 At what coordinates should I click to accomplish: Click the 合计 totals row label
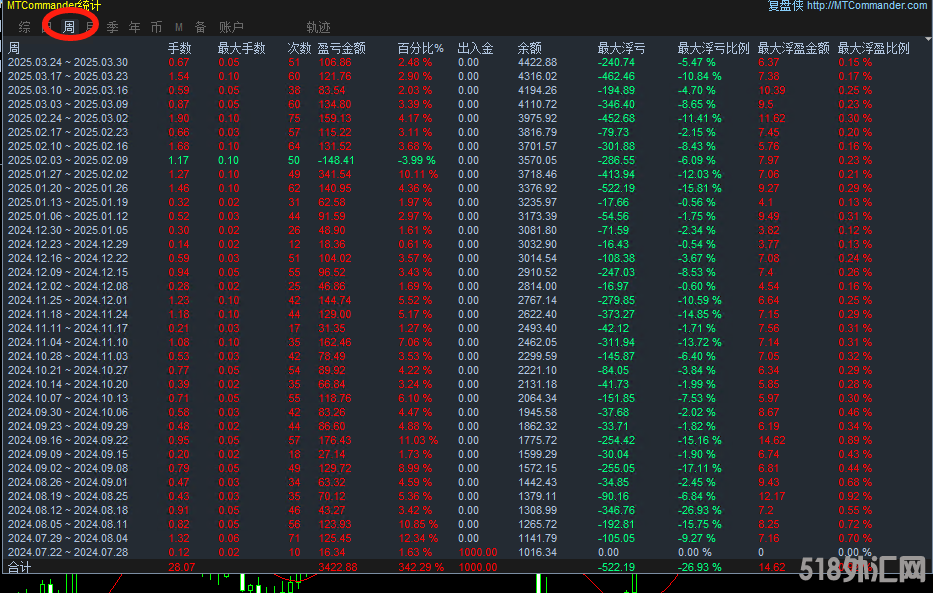click(x=19, y=567)
